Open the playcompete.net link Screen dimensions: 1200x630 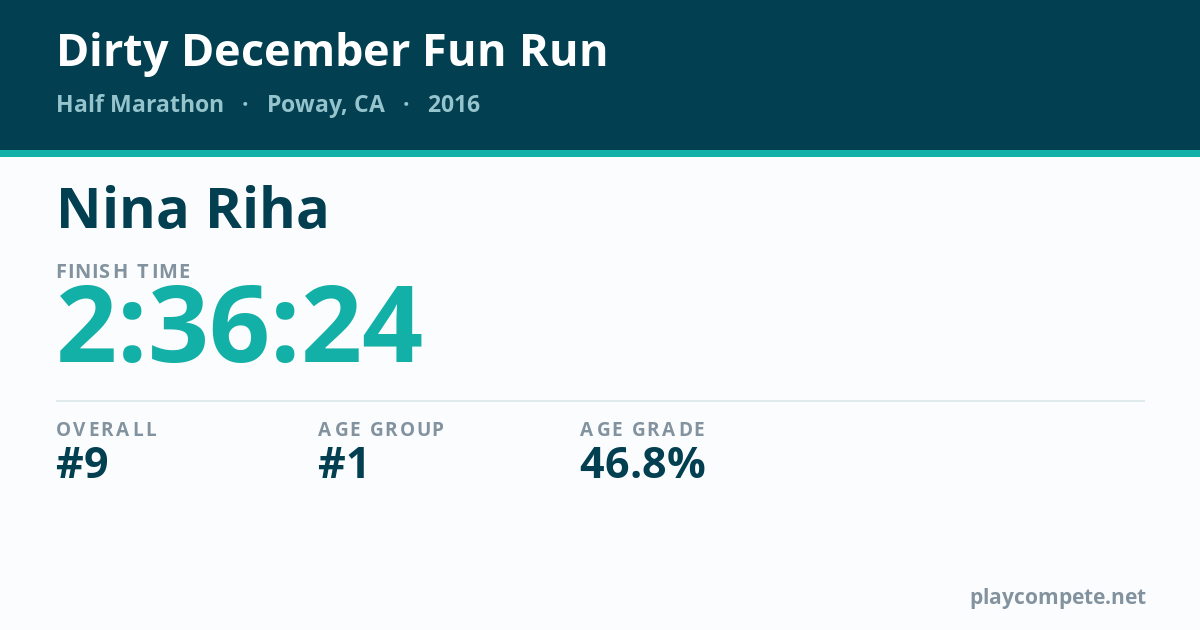[1058, 597]
